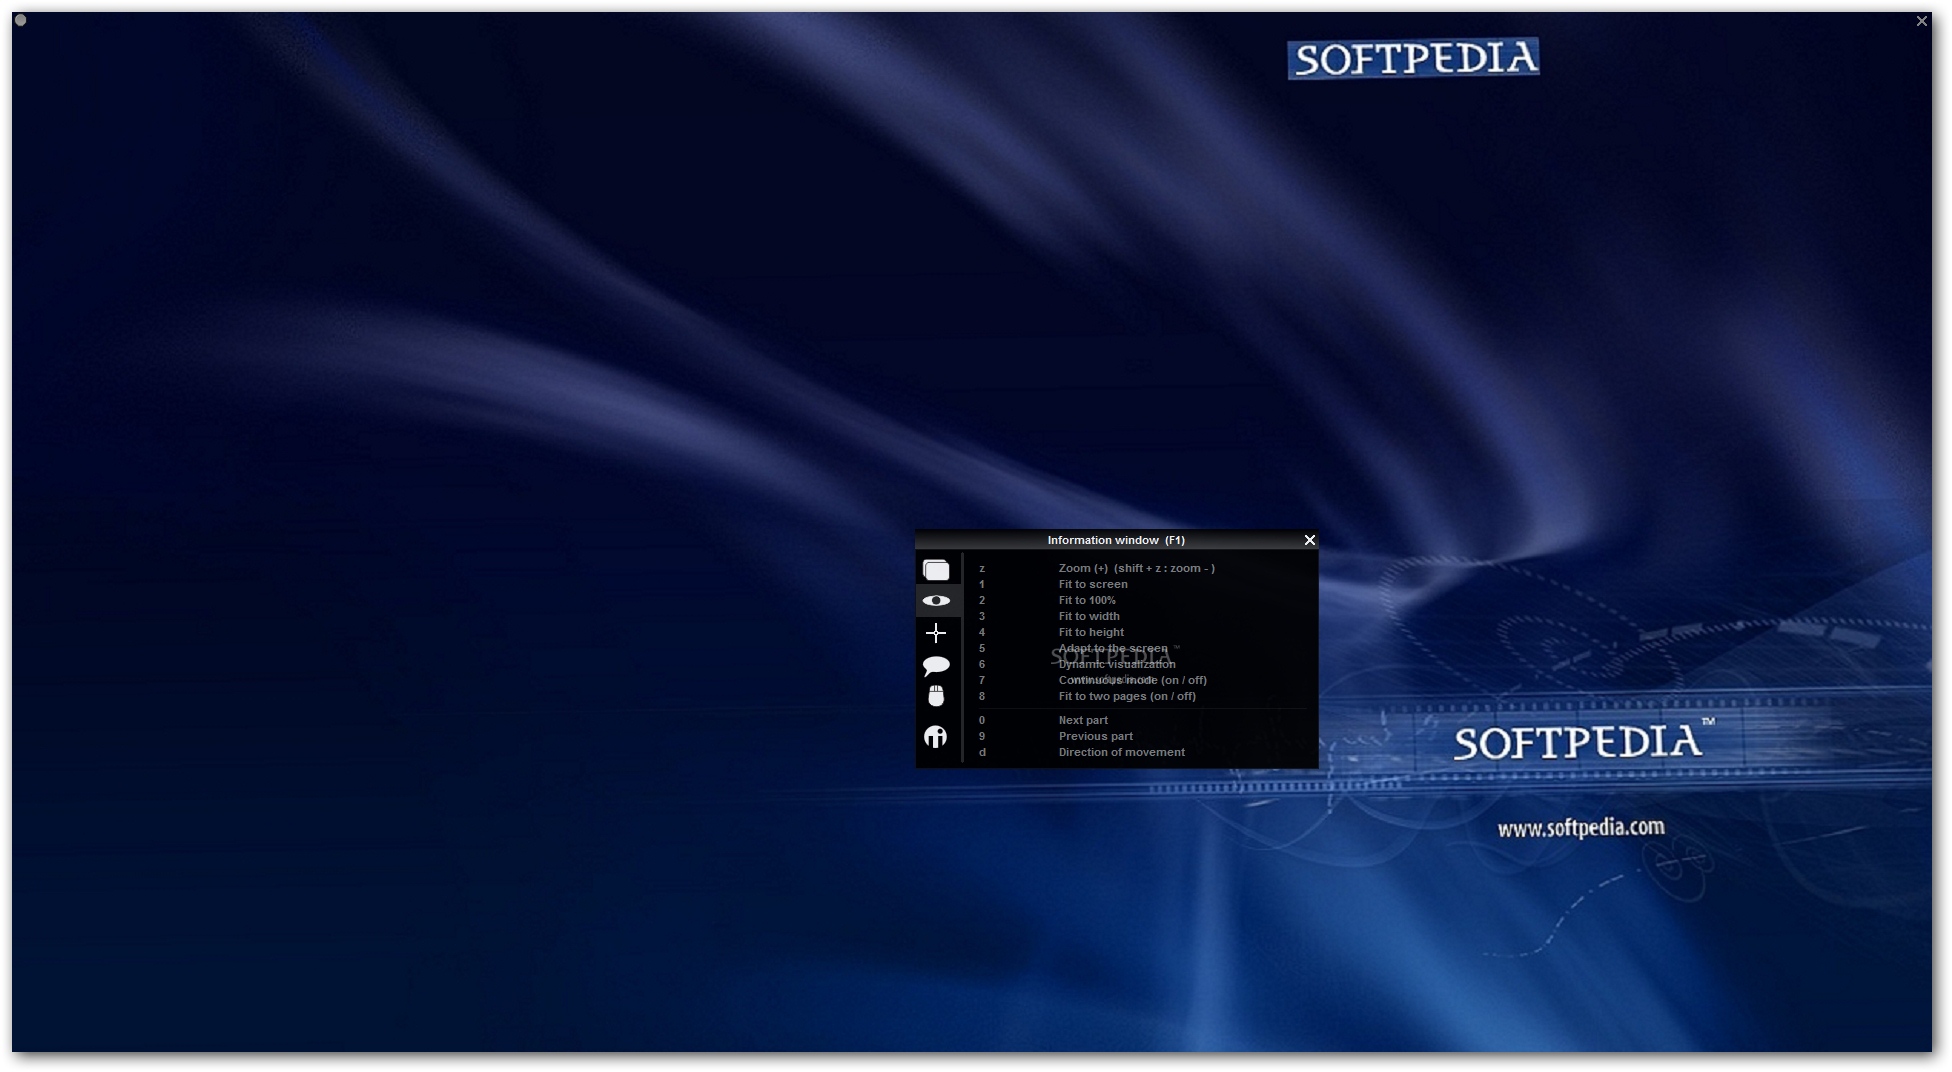Open the speech bubble section icon

pos(936,665)
